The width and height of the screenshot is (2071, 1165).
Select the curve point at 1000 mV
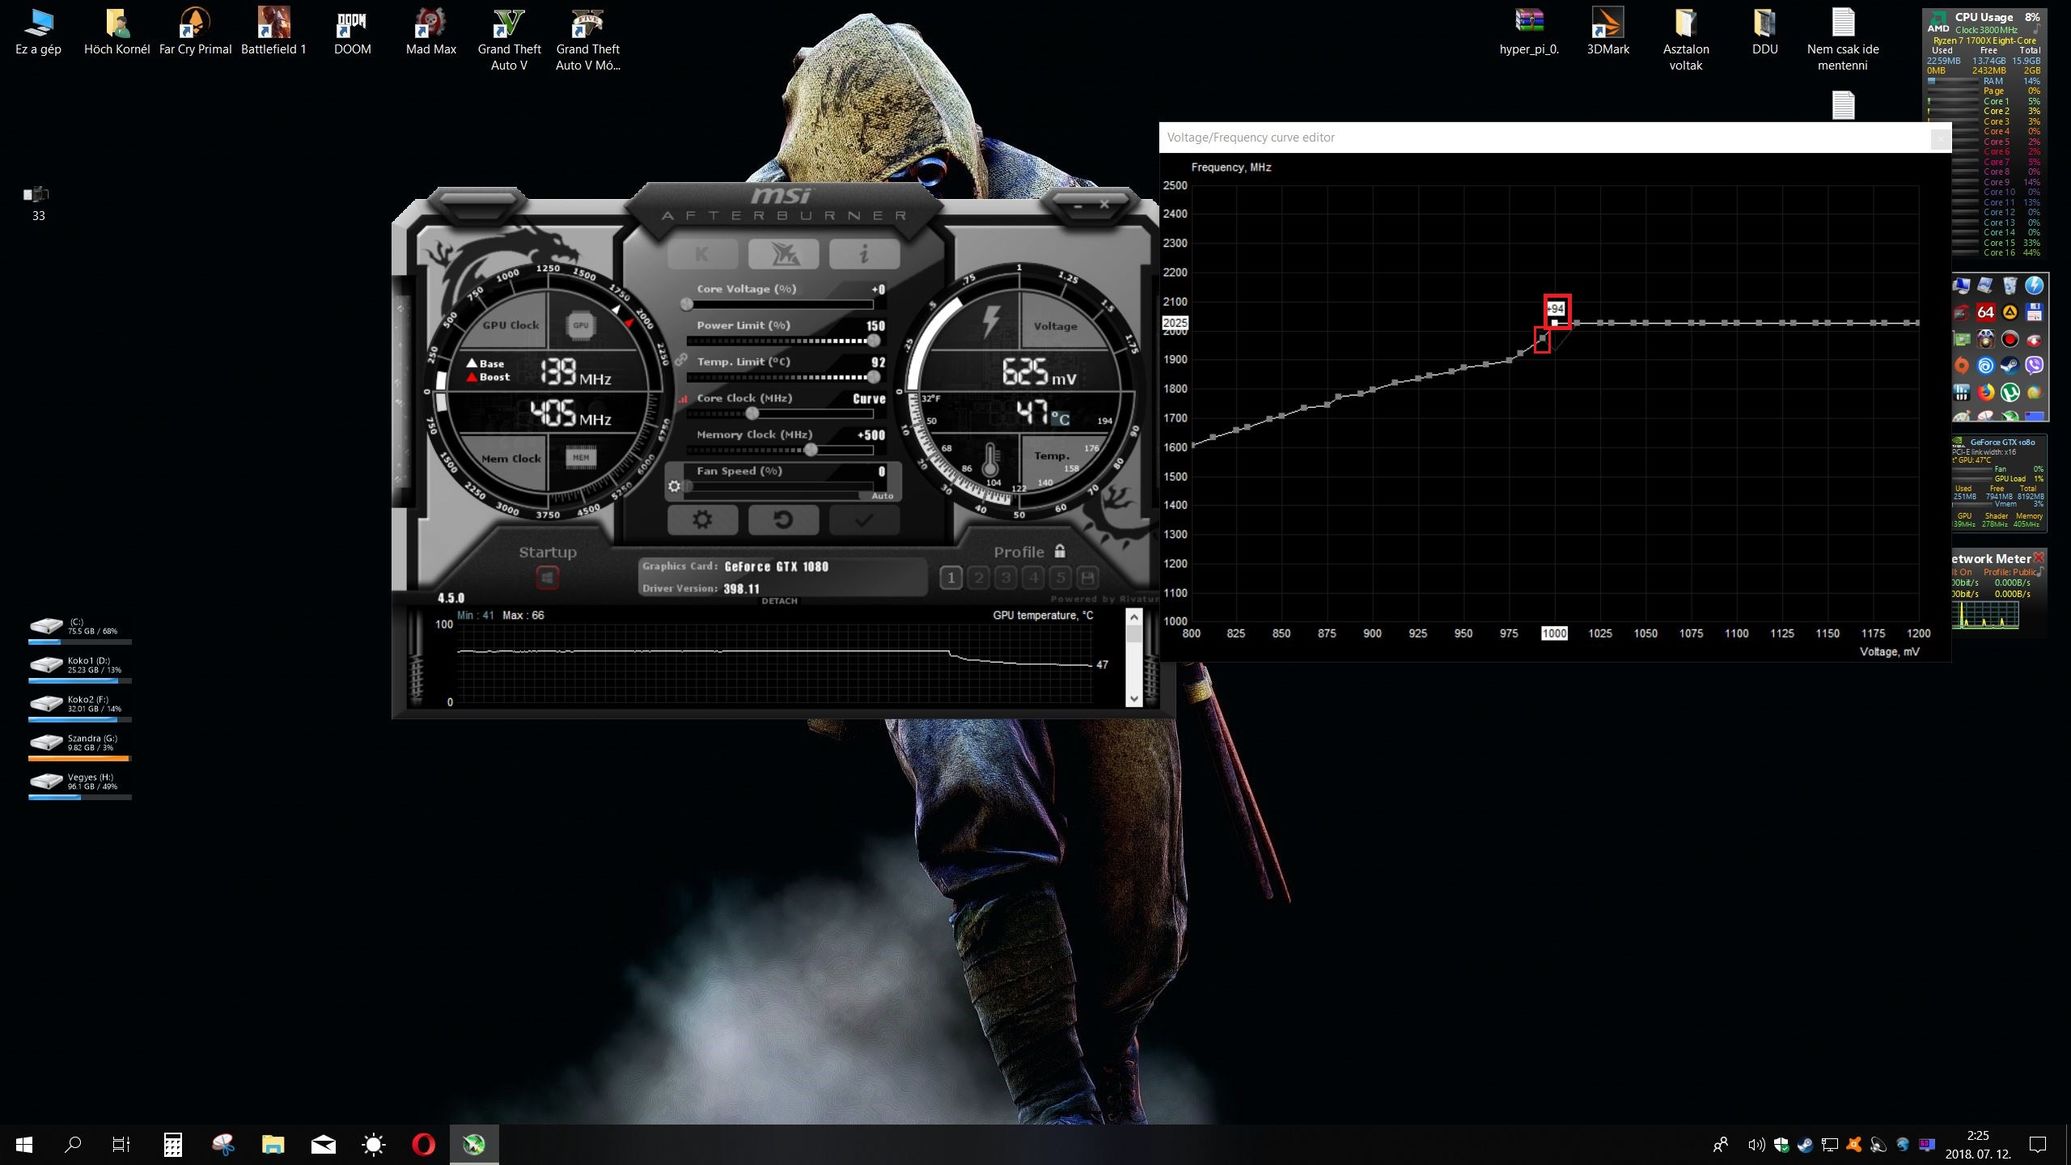pyautogui.click(x=1554, y=323)
